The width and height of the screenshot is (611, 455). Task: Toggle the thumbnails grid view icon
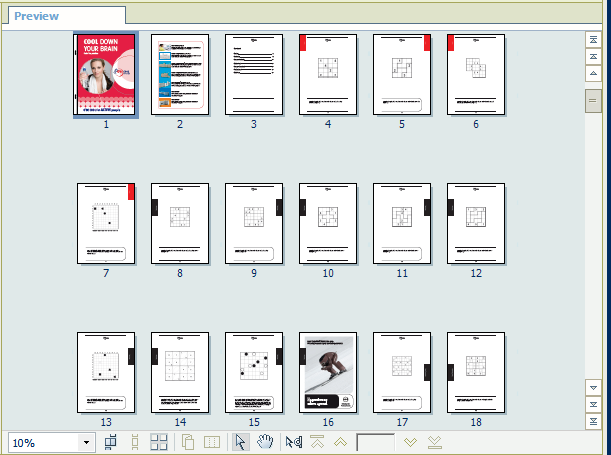click(x=159, y=442)
